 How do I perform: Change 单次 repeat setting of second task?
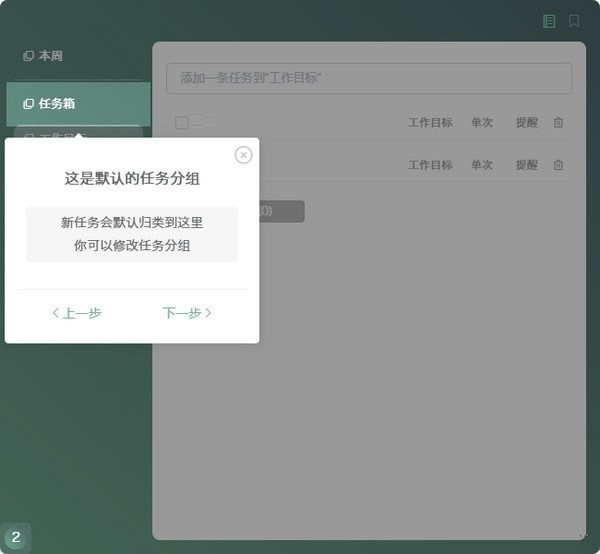tap(482, 165)
